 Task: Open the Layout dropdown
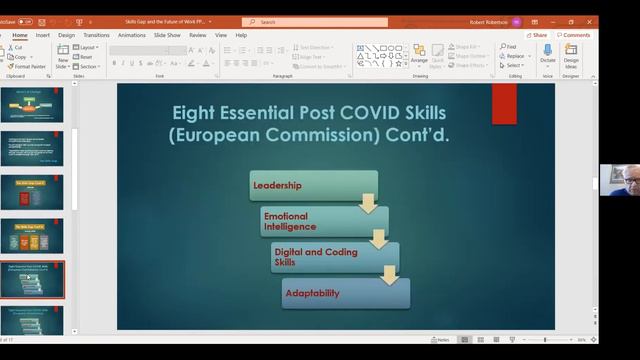pyautogui.click(x=86, y=48)
